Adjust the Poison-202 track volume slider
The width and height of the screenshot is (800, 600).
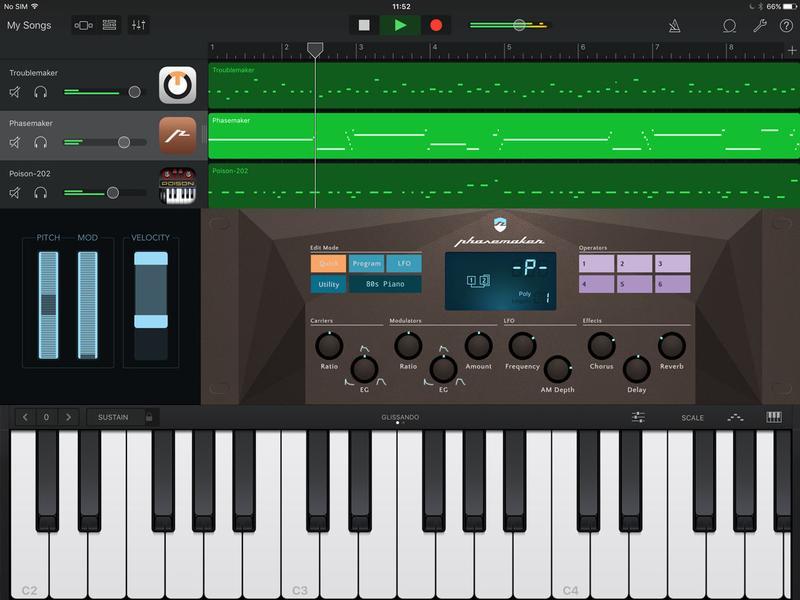click(112, 192)
